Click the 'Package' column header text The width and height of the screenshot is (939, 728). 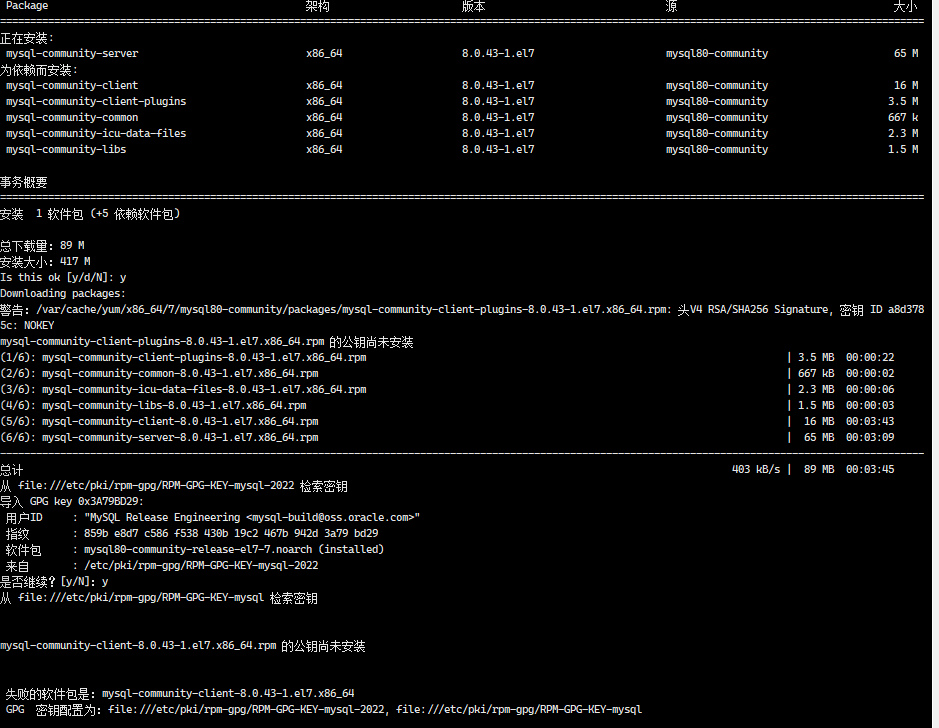pos(27,5)
